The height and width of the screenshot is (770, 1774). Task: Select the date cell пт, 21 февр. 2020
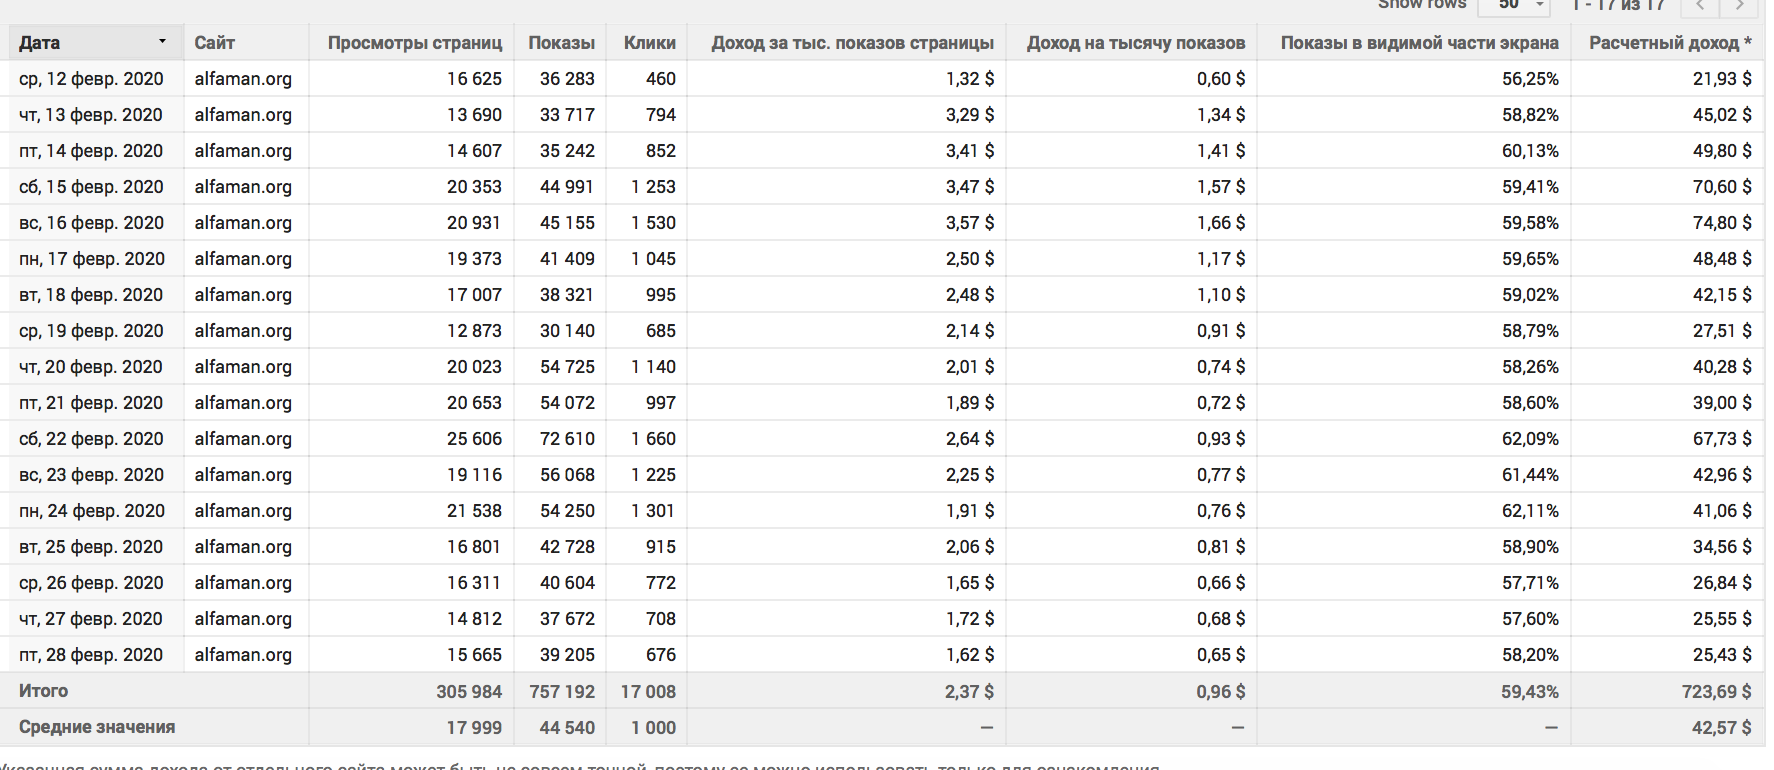91,403
